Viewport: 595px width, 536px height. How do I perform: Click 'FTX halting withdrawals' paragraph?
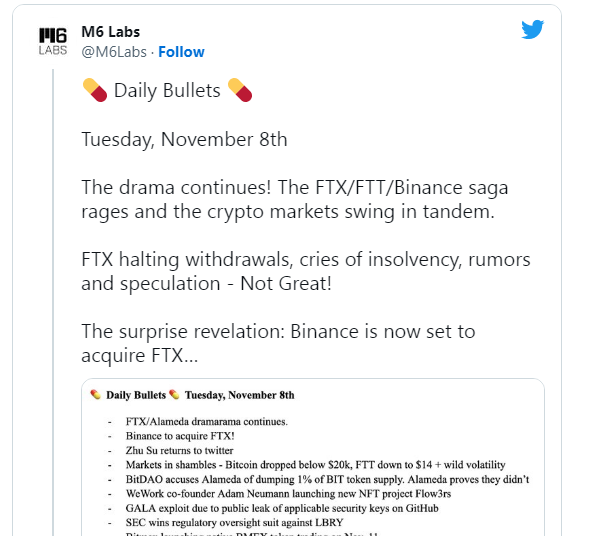click(x=305, y=272)
